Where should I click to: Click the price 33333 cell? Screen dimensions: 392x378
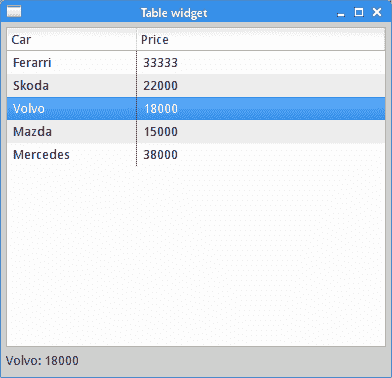(x=261, y=63)
